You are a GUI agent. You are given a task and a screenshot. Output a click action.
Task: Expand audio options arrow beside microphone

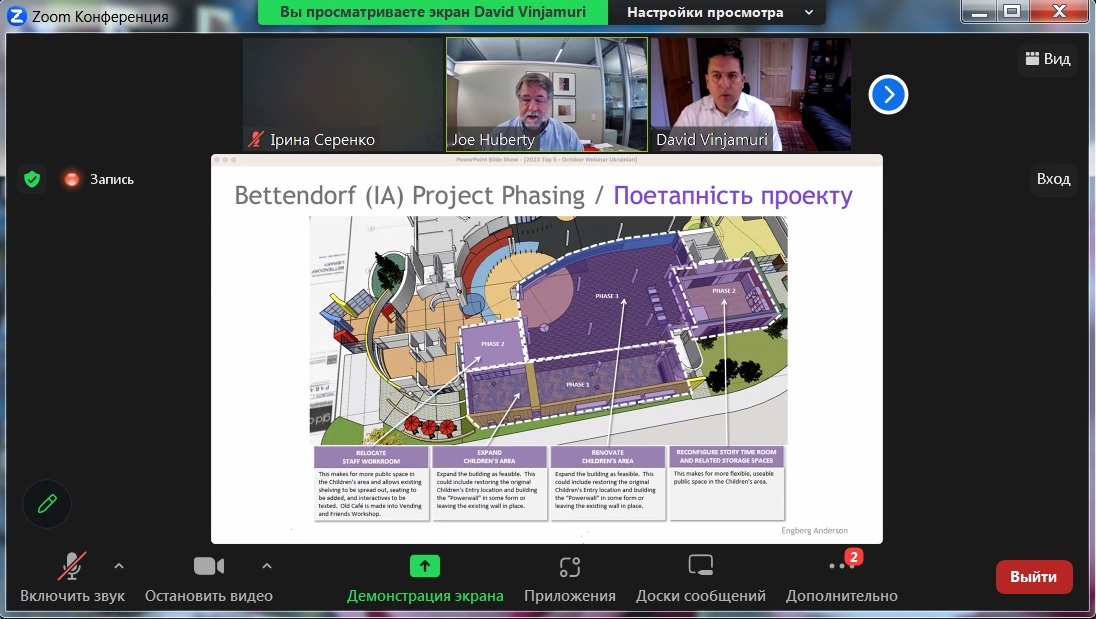[x=119, y=566]
